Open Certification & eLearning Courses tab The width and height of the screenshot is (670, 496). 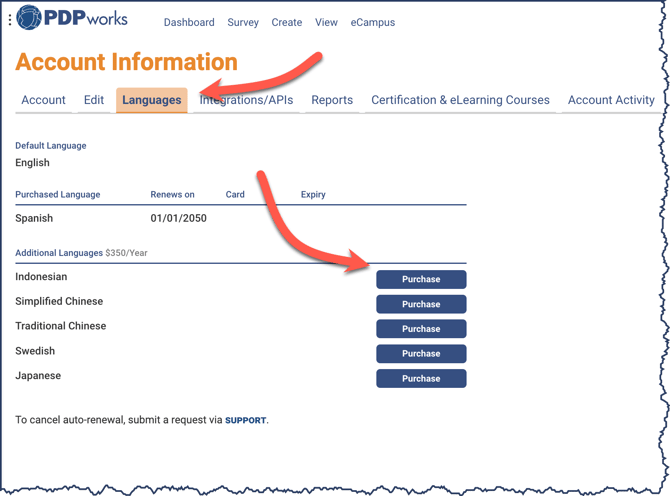click(x=460, y=100)
